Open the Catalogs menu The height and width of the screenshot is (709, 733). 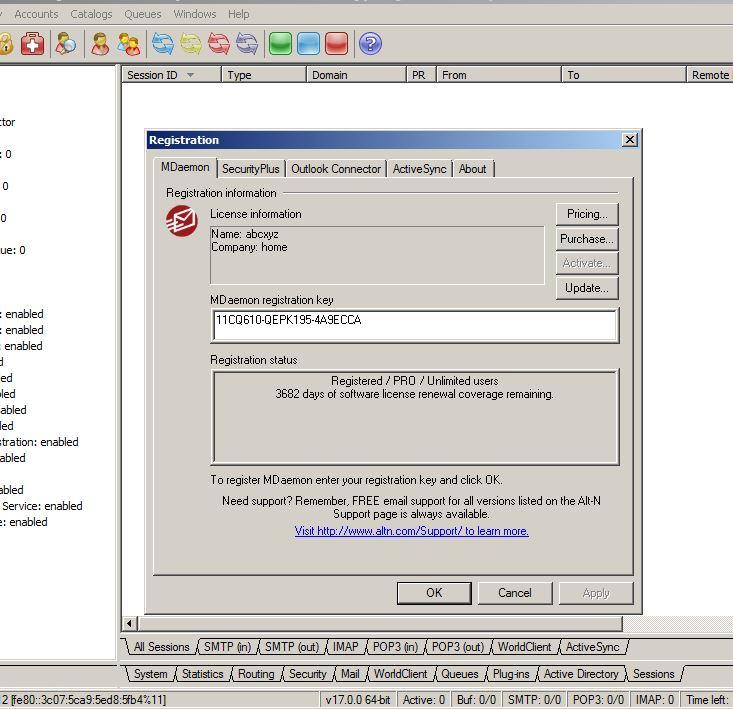point(91,14)
